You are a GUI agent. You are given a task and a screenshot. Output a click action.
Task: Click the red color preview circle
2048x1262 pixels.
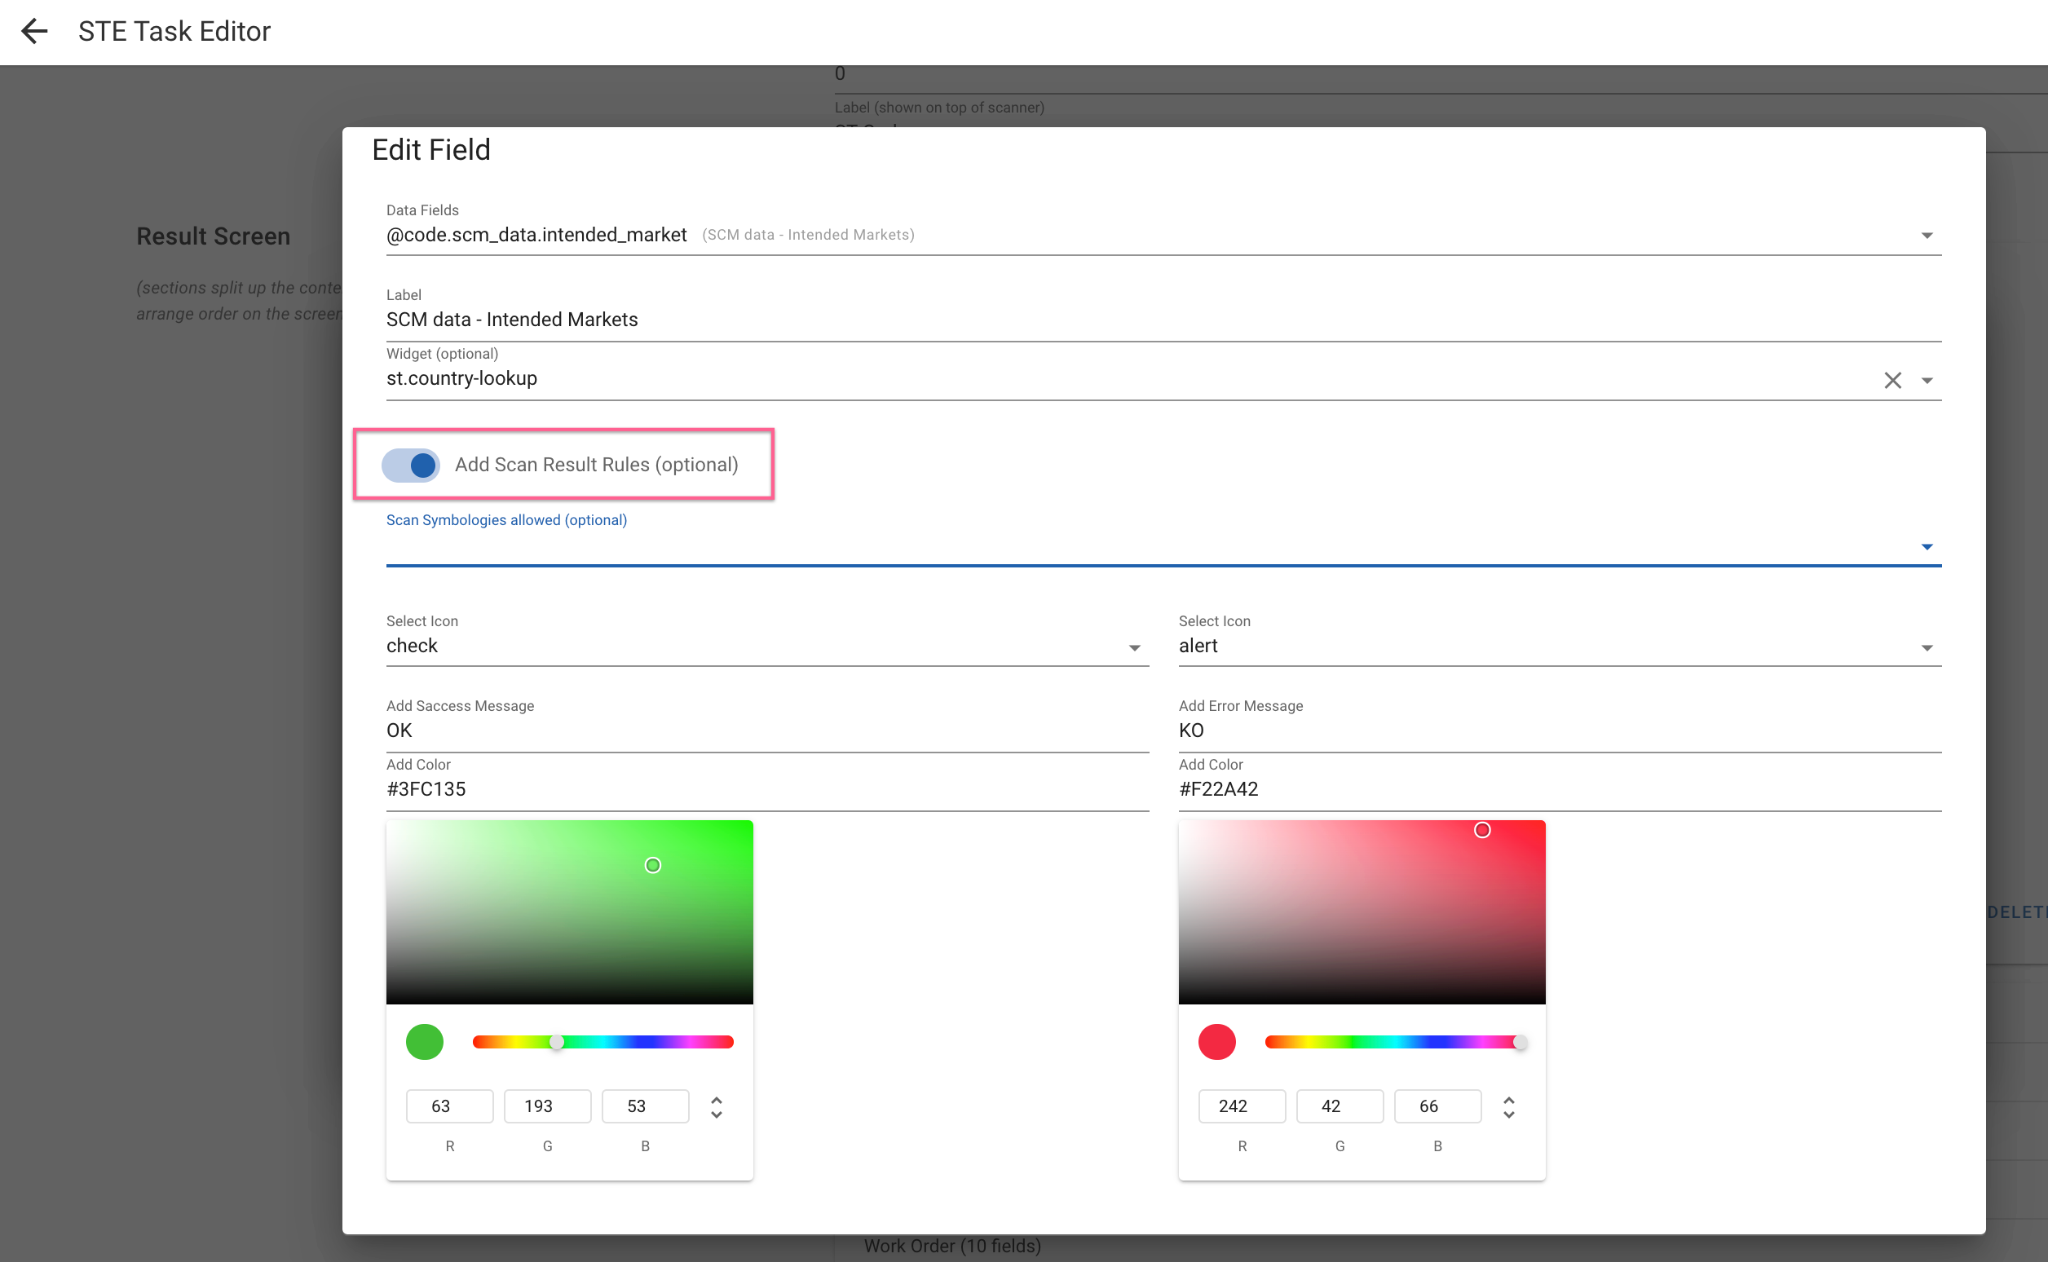pyautogui.click(x=1217, y=1042)
